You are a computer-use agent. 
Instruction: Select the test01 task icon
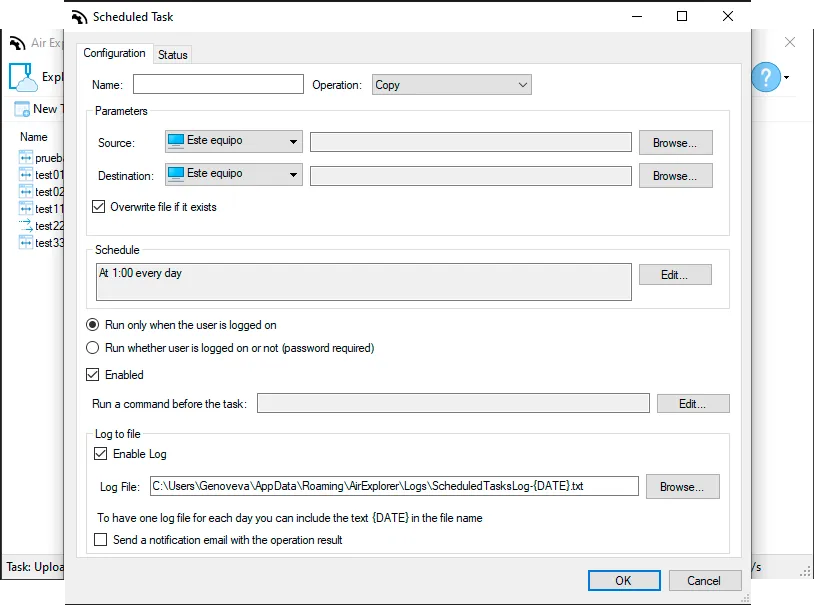point(25,174)
